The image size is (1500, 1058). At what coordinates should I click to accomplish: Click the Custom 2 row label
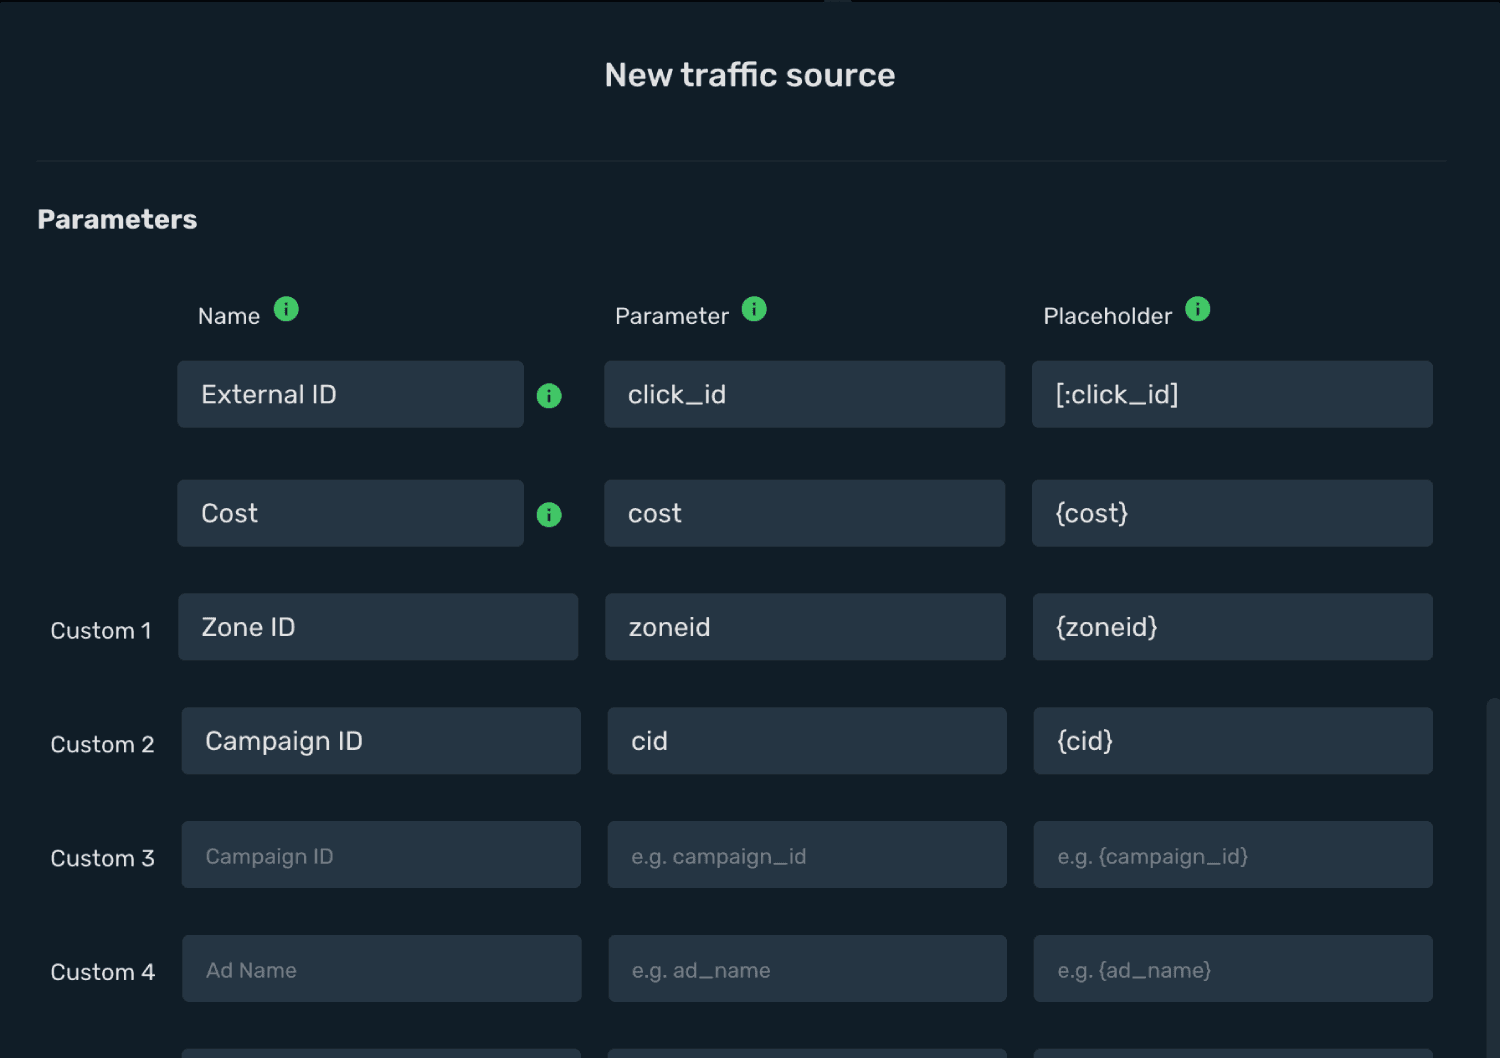pos(102,745)
